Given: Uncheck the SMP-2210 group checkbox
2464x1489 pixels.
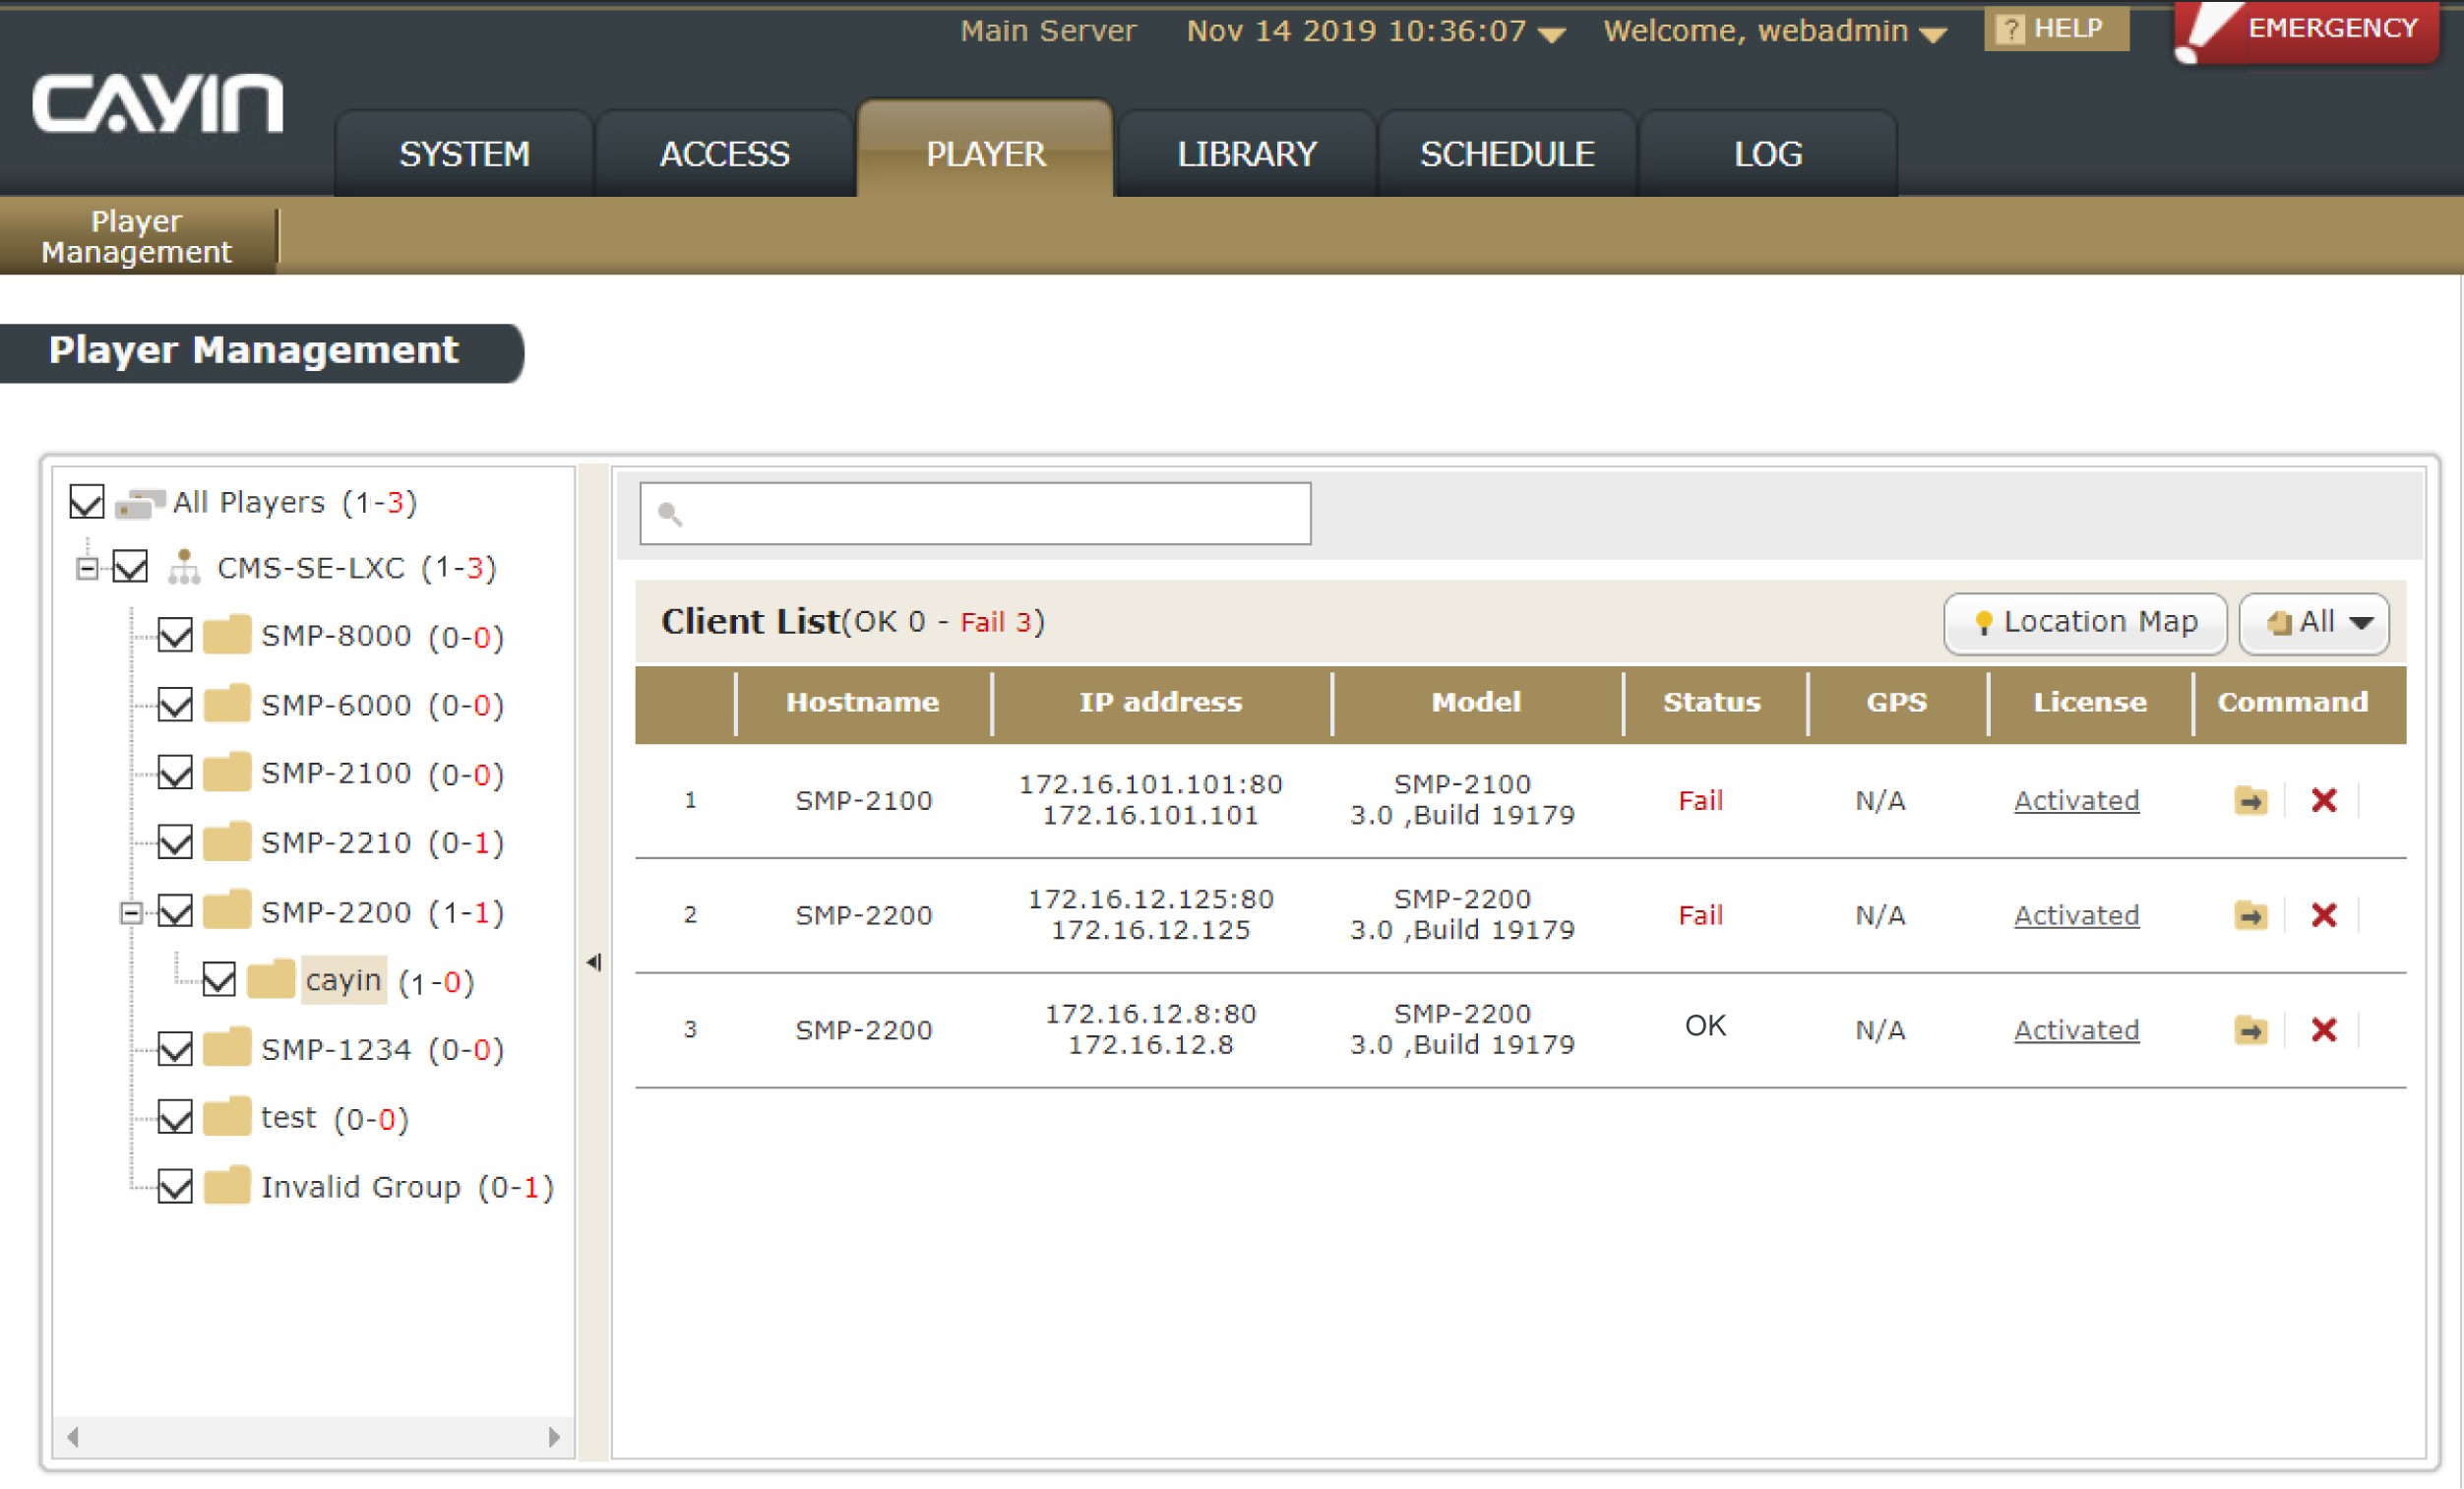Looking at the screenshot, I should pyautogui.click(x=176, y=842).
